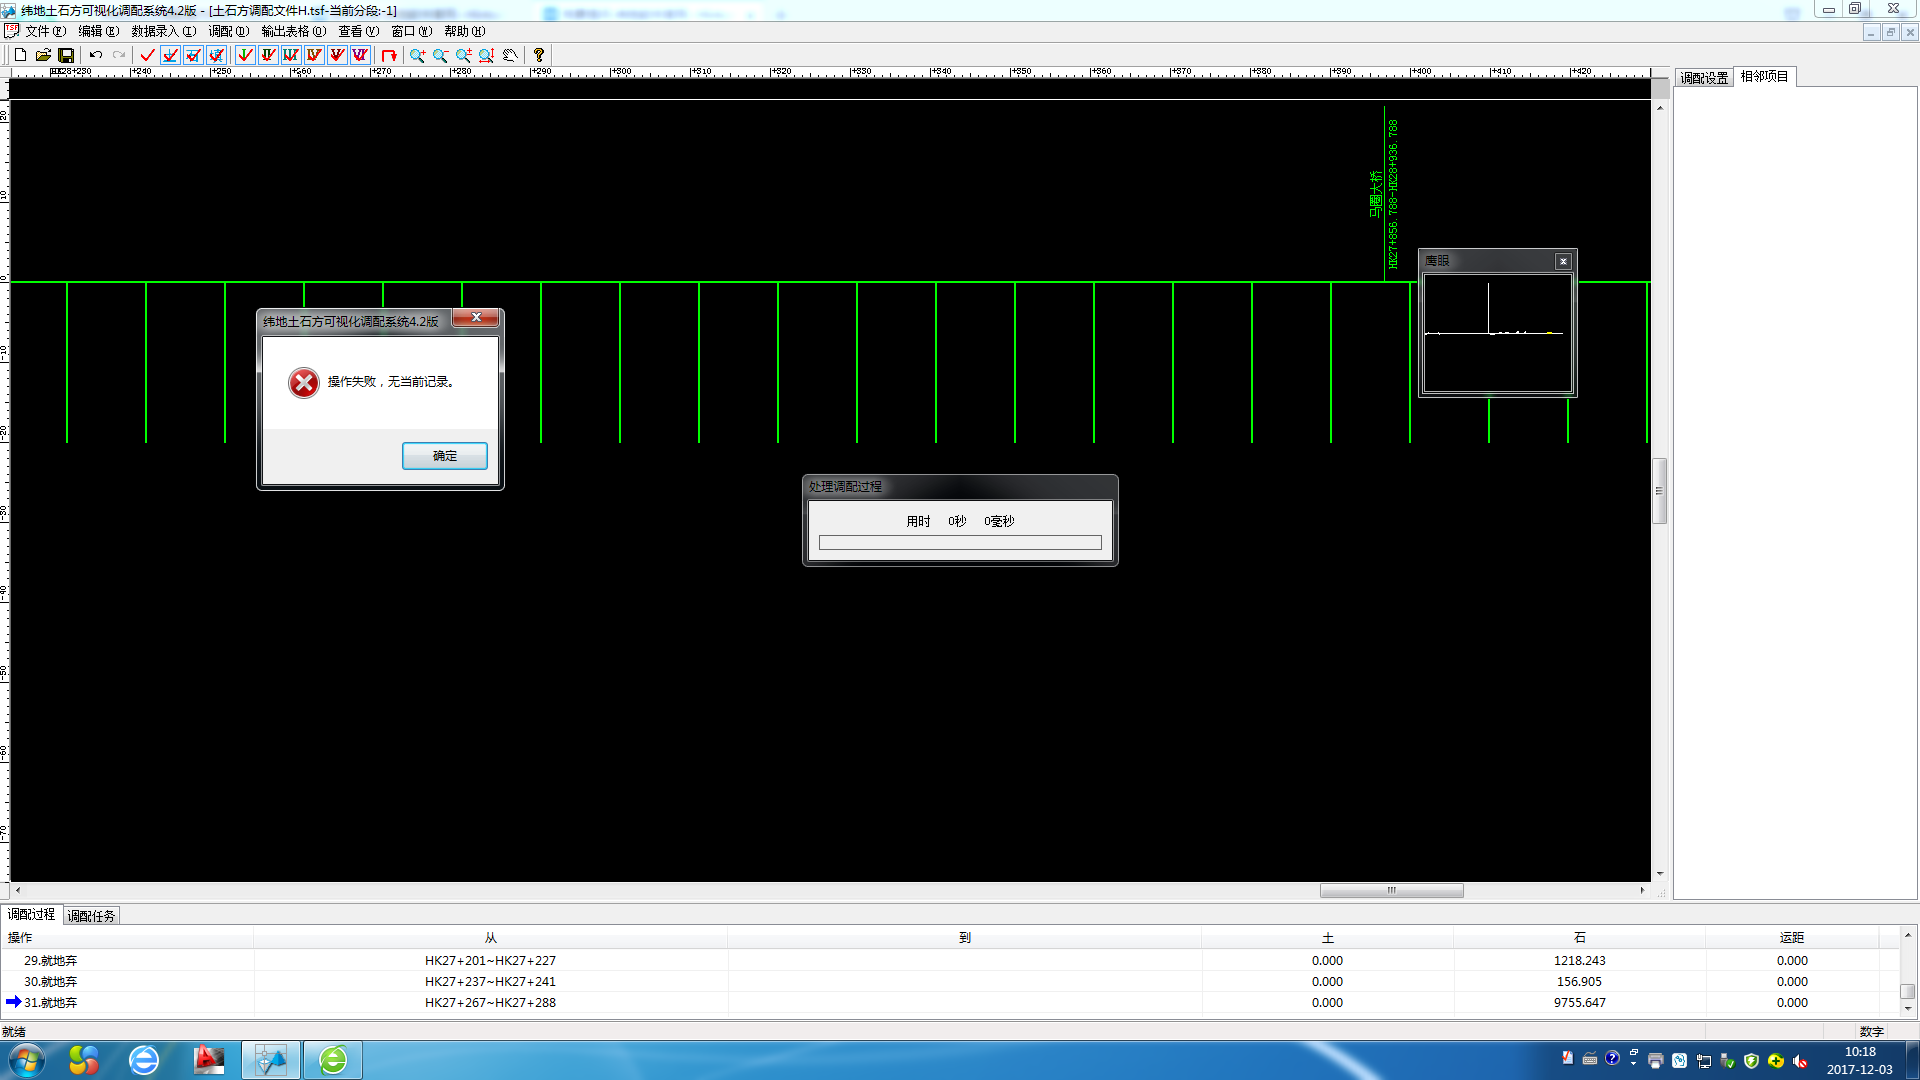
Task: Activate the level III checkmark toolbar icon
Action: 292,55
